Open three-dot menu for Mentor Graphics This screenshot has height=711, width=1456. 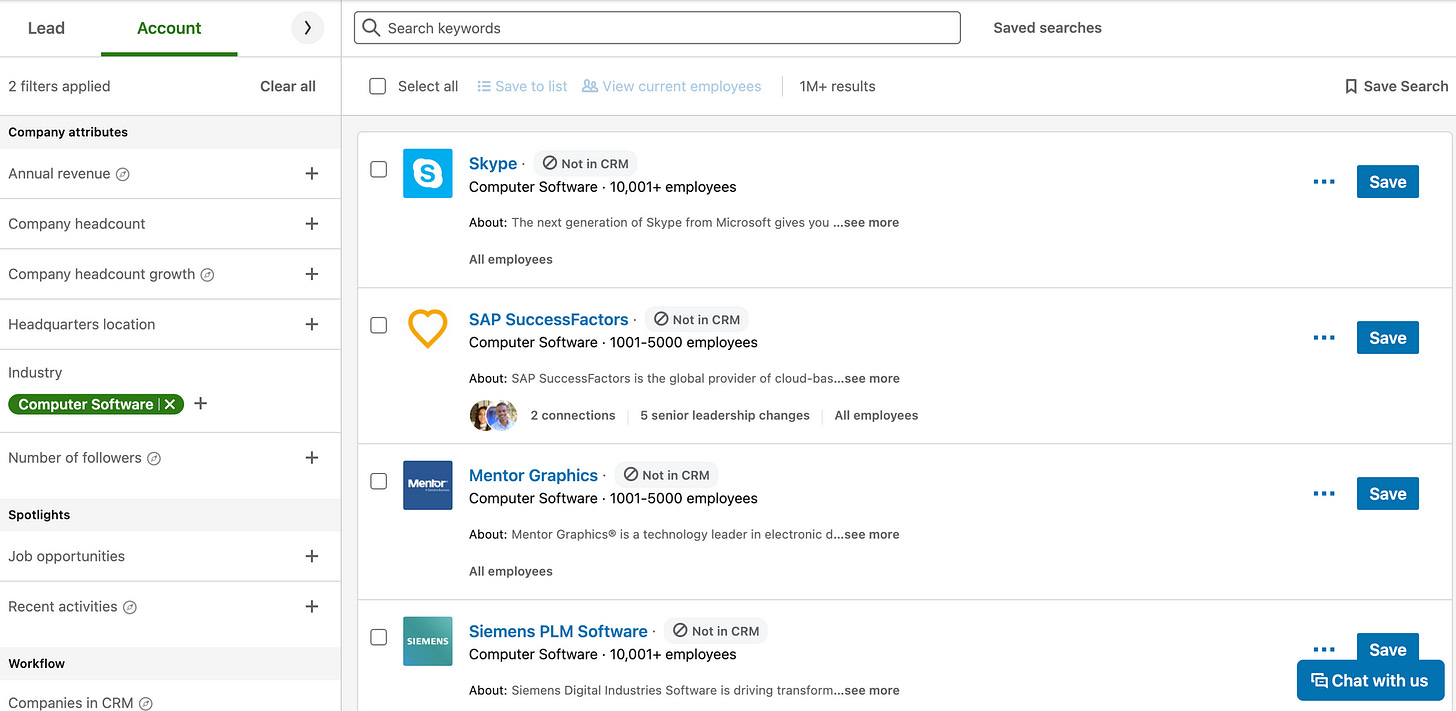[x=1324, y=494]
